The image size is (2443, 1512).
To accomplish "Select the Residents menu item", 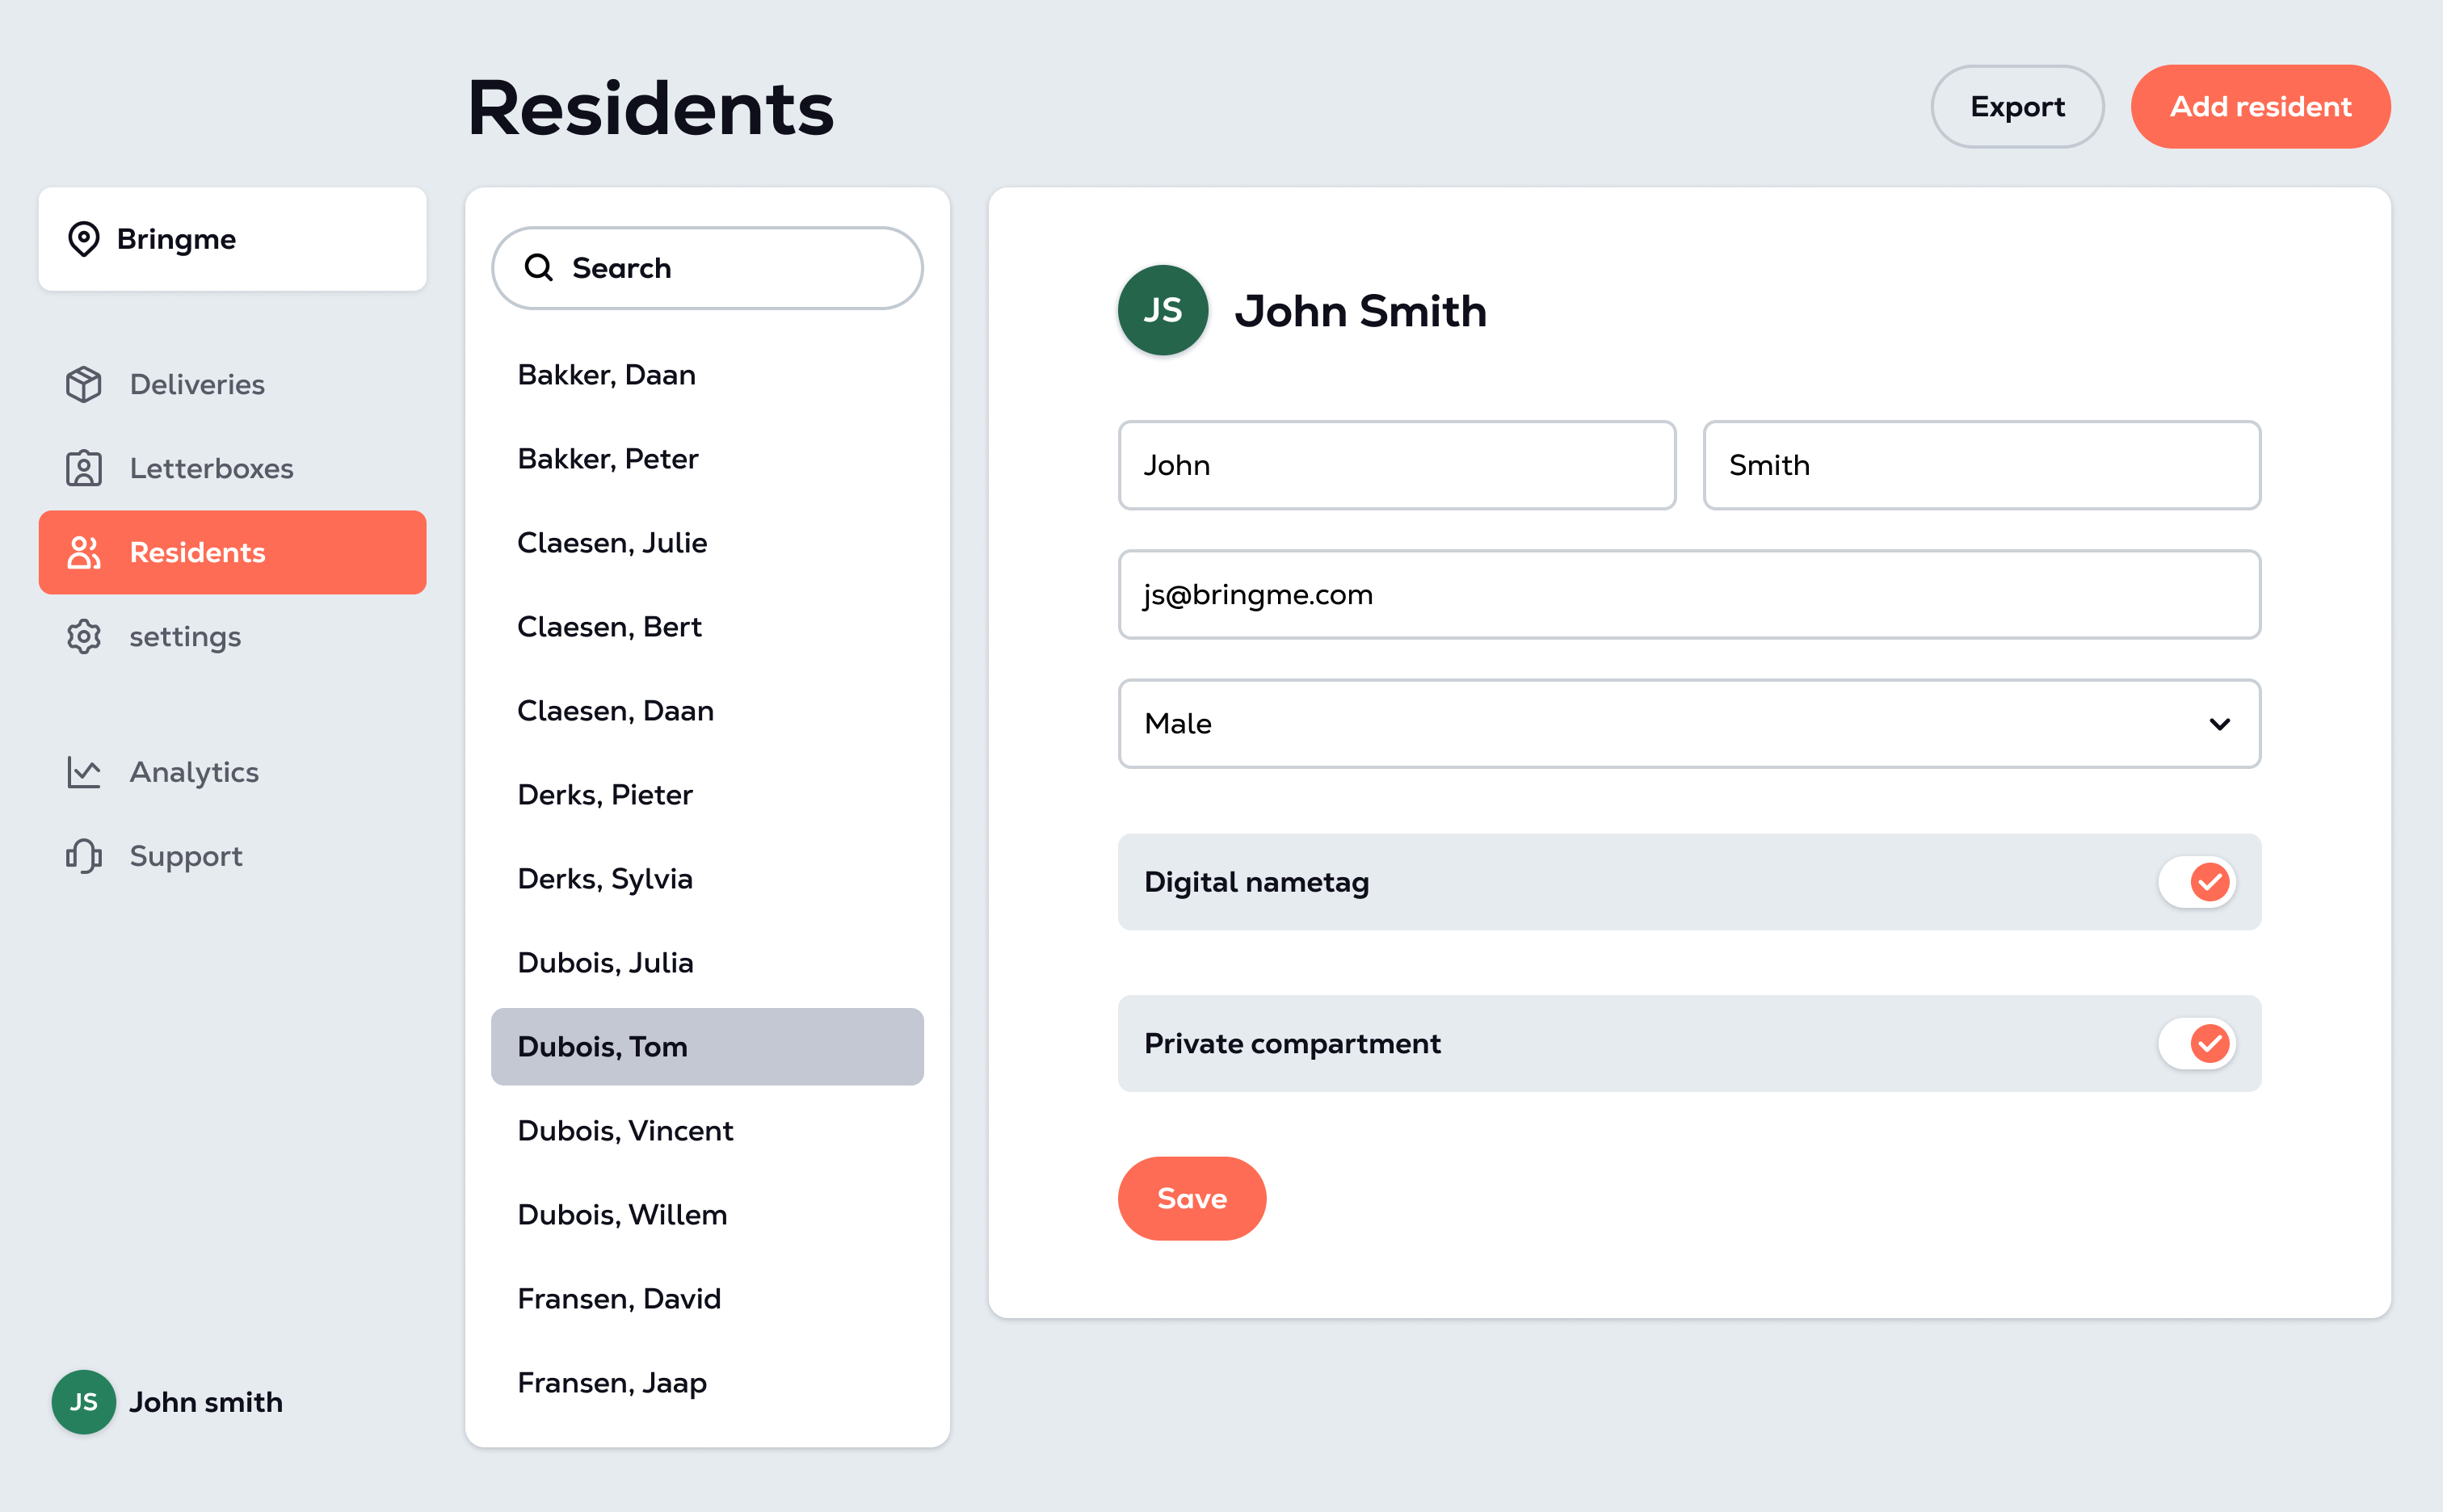I will click(232, 552).
